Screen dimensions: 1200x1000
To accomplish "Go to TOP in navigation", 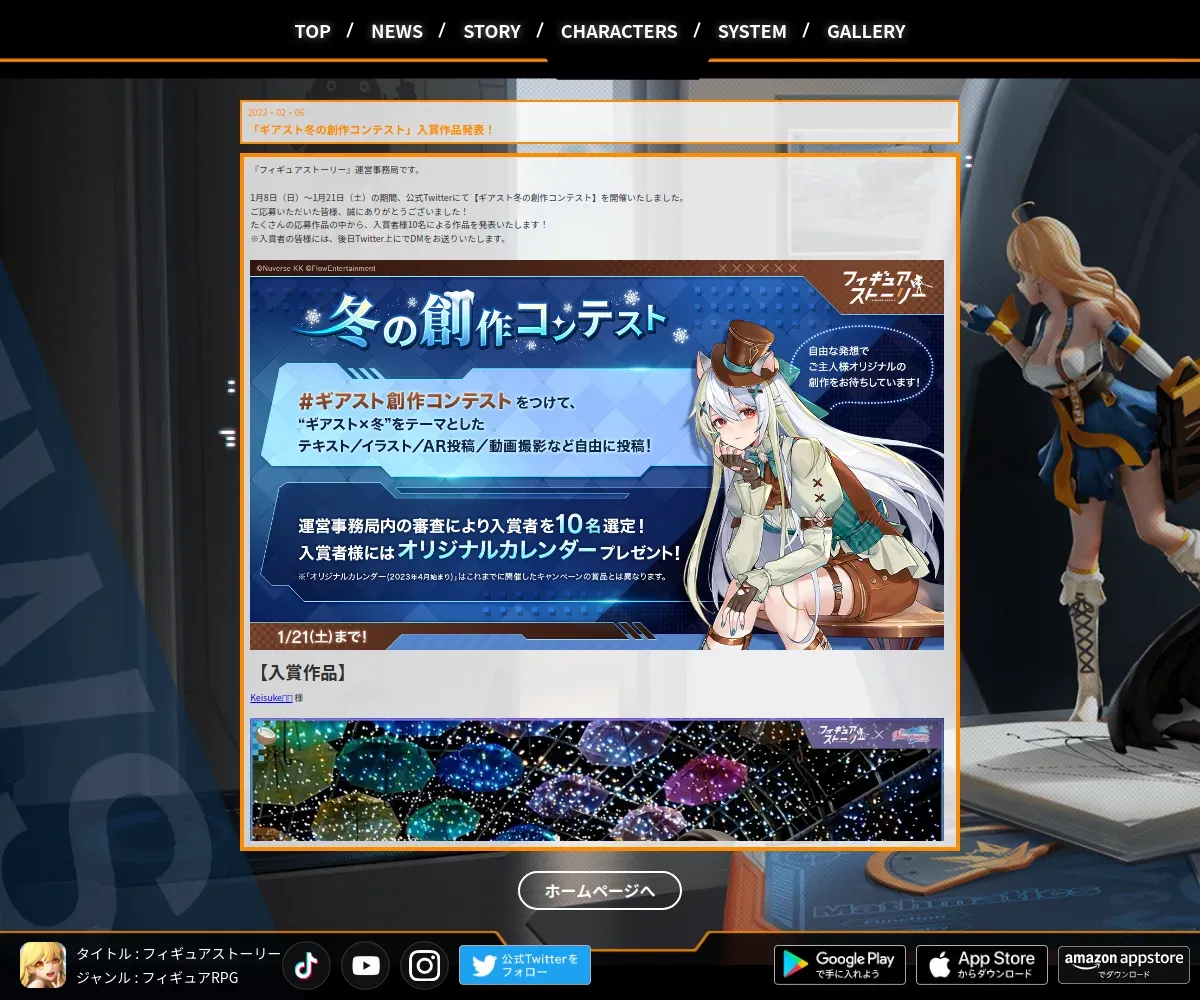I will point(312,31).
